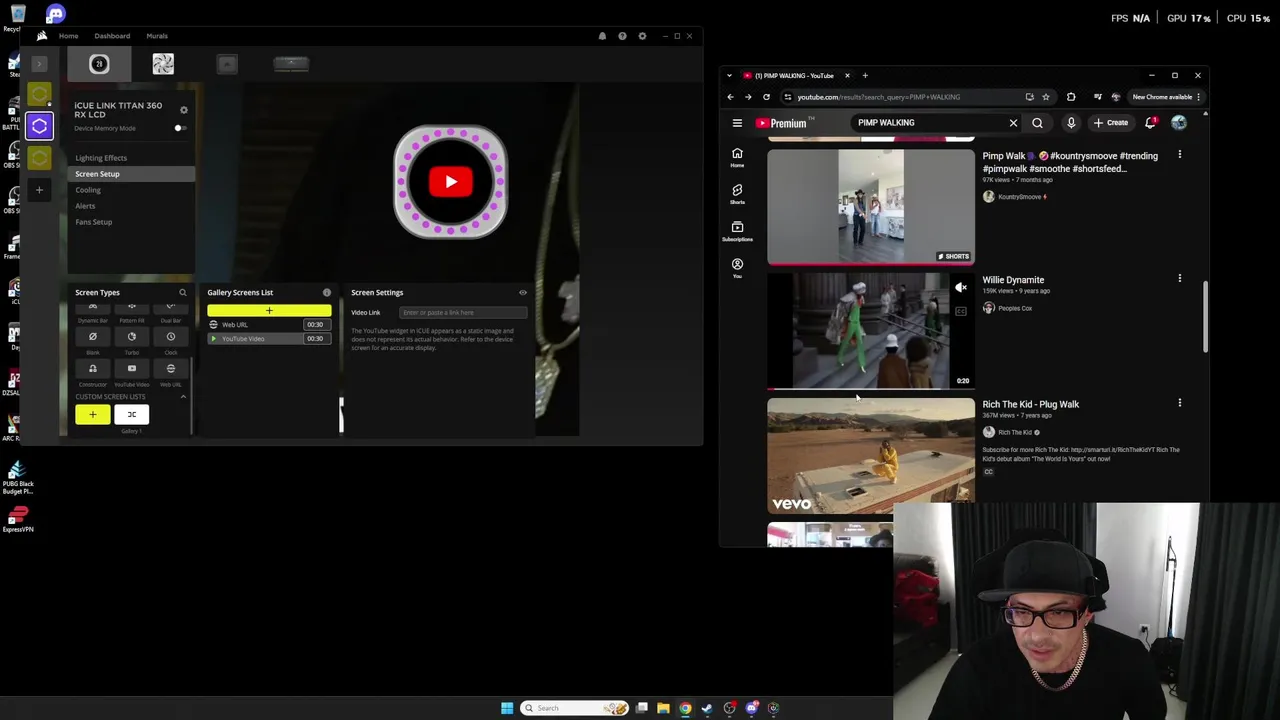Search Screen Types with magnifier icon

(x=183, y=293)
